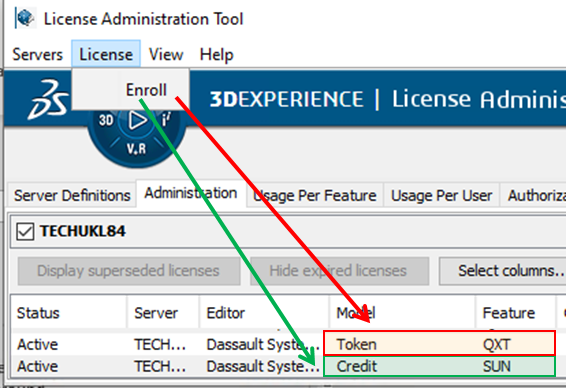Open the Servers menu
The image size is (566, 388).
click(38, 55)
